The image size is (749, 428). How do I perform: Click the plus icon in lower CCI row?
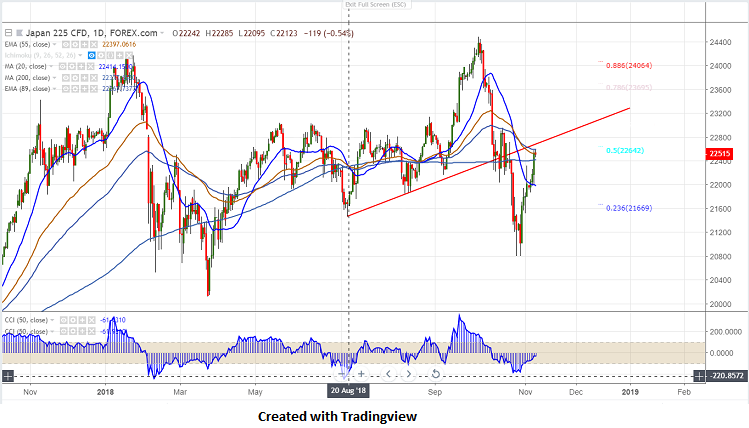[82, 332]
